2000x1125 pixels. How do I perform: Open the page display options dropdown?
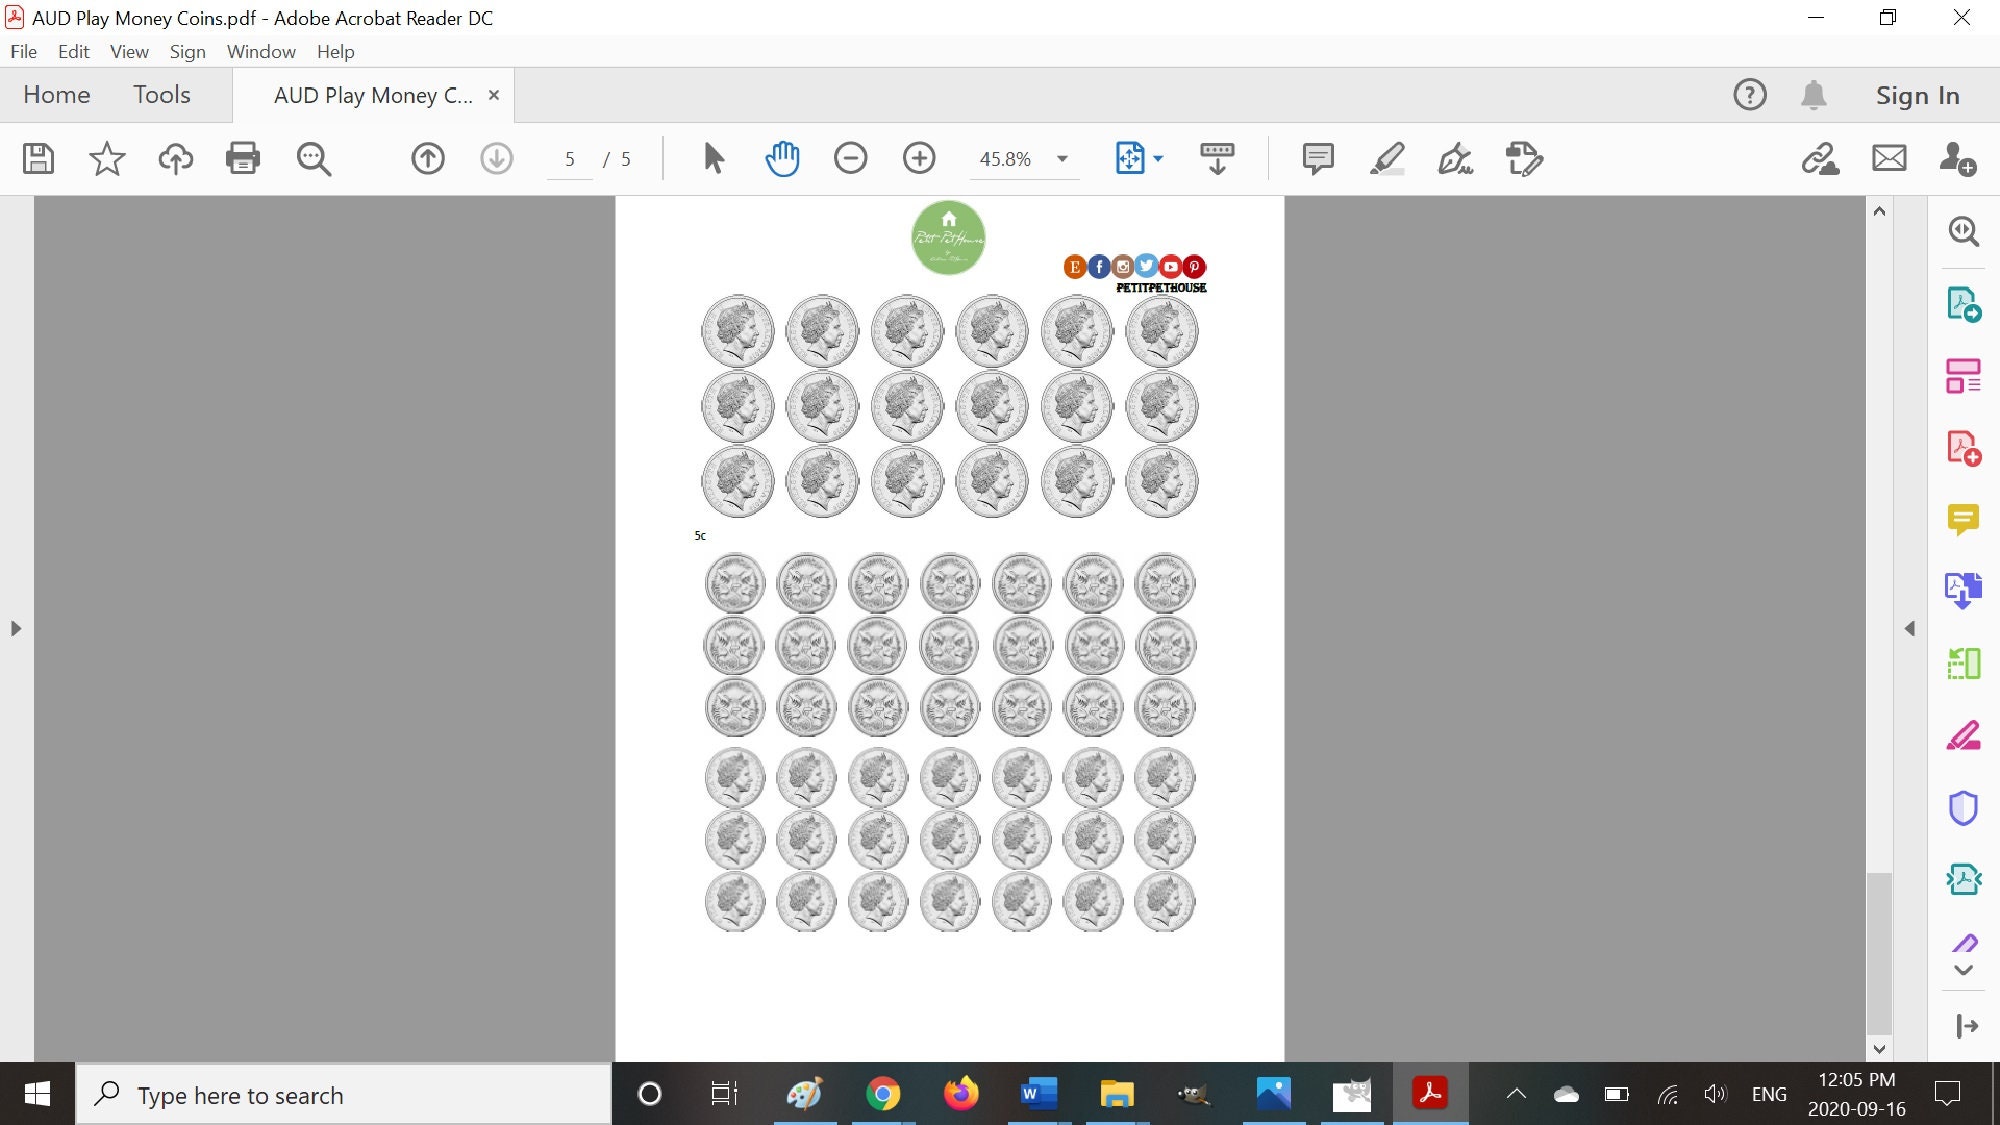coord(1158,158)
